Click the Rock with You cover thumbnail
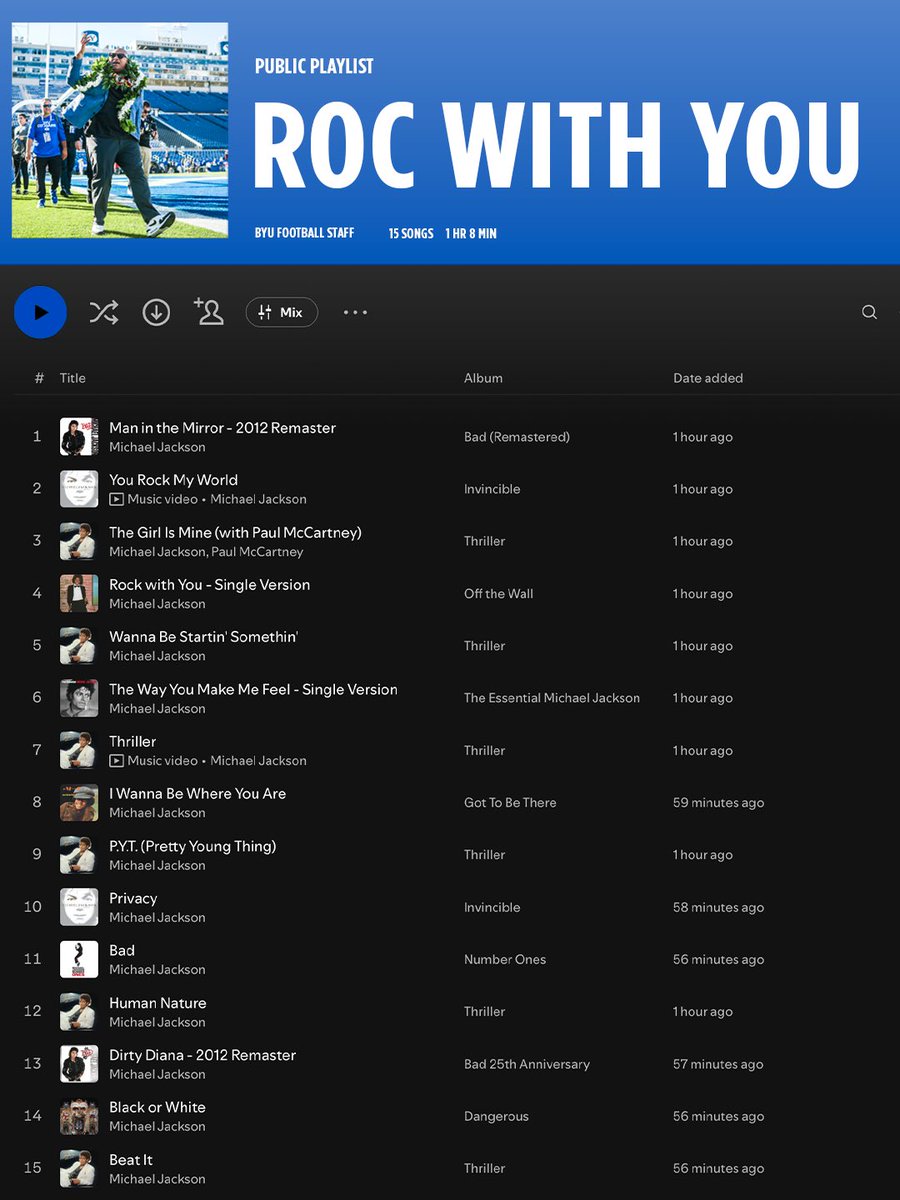This screenshot has height=1200, width=900. [x=79, y=594]
